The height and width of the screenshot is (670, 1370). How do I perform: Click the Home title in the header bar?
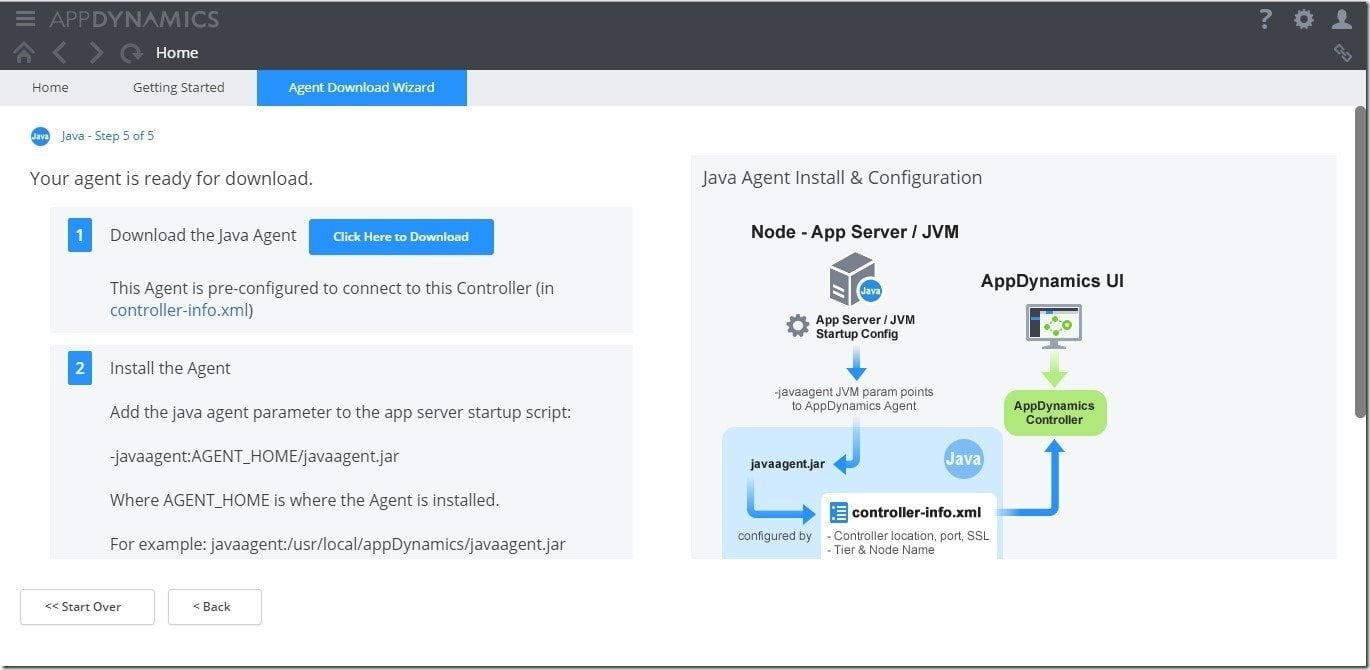point(177,53)
